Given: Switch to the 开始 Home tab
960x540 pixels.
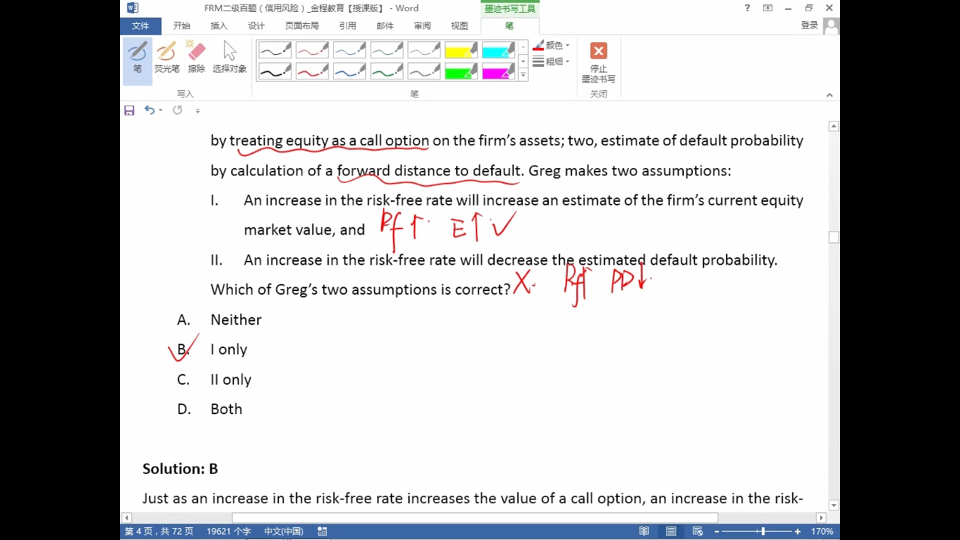Looking at the screenshot, I should 182,26.
